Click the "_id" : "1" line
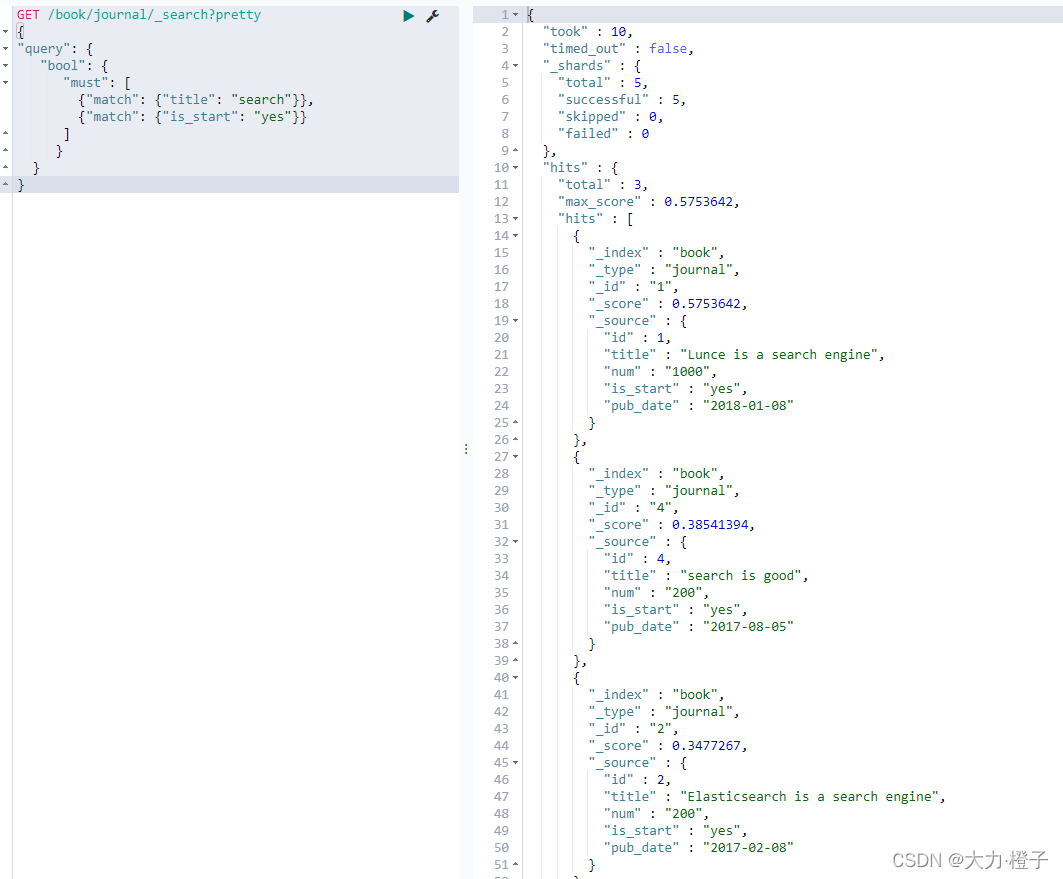1063x879 pixels. (x=633, y=287)
